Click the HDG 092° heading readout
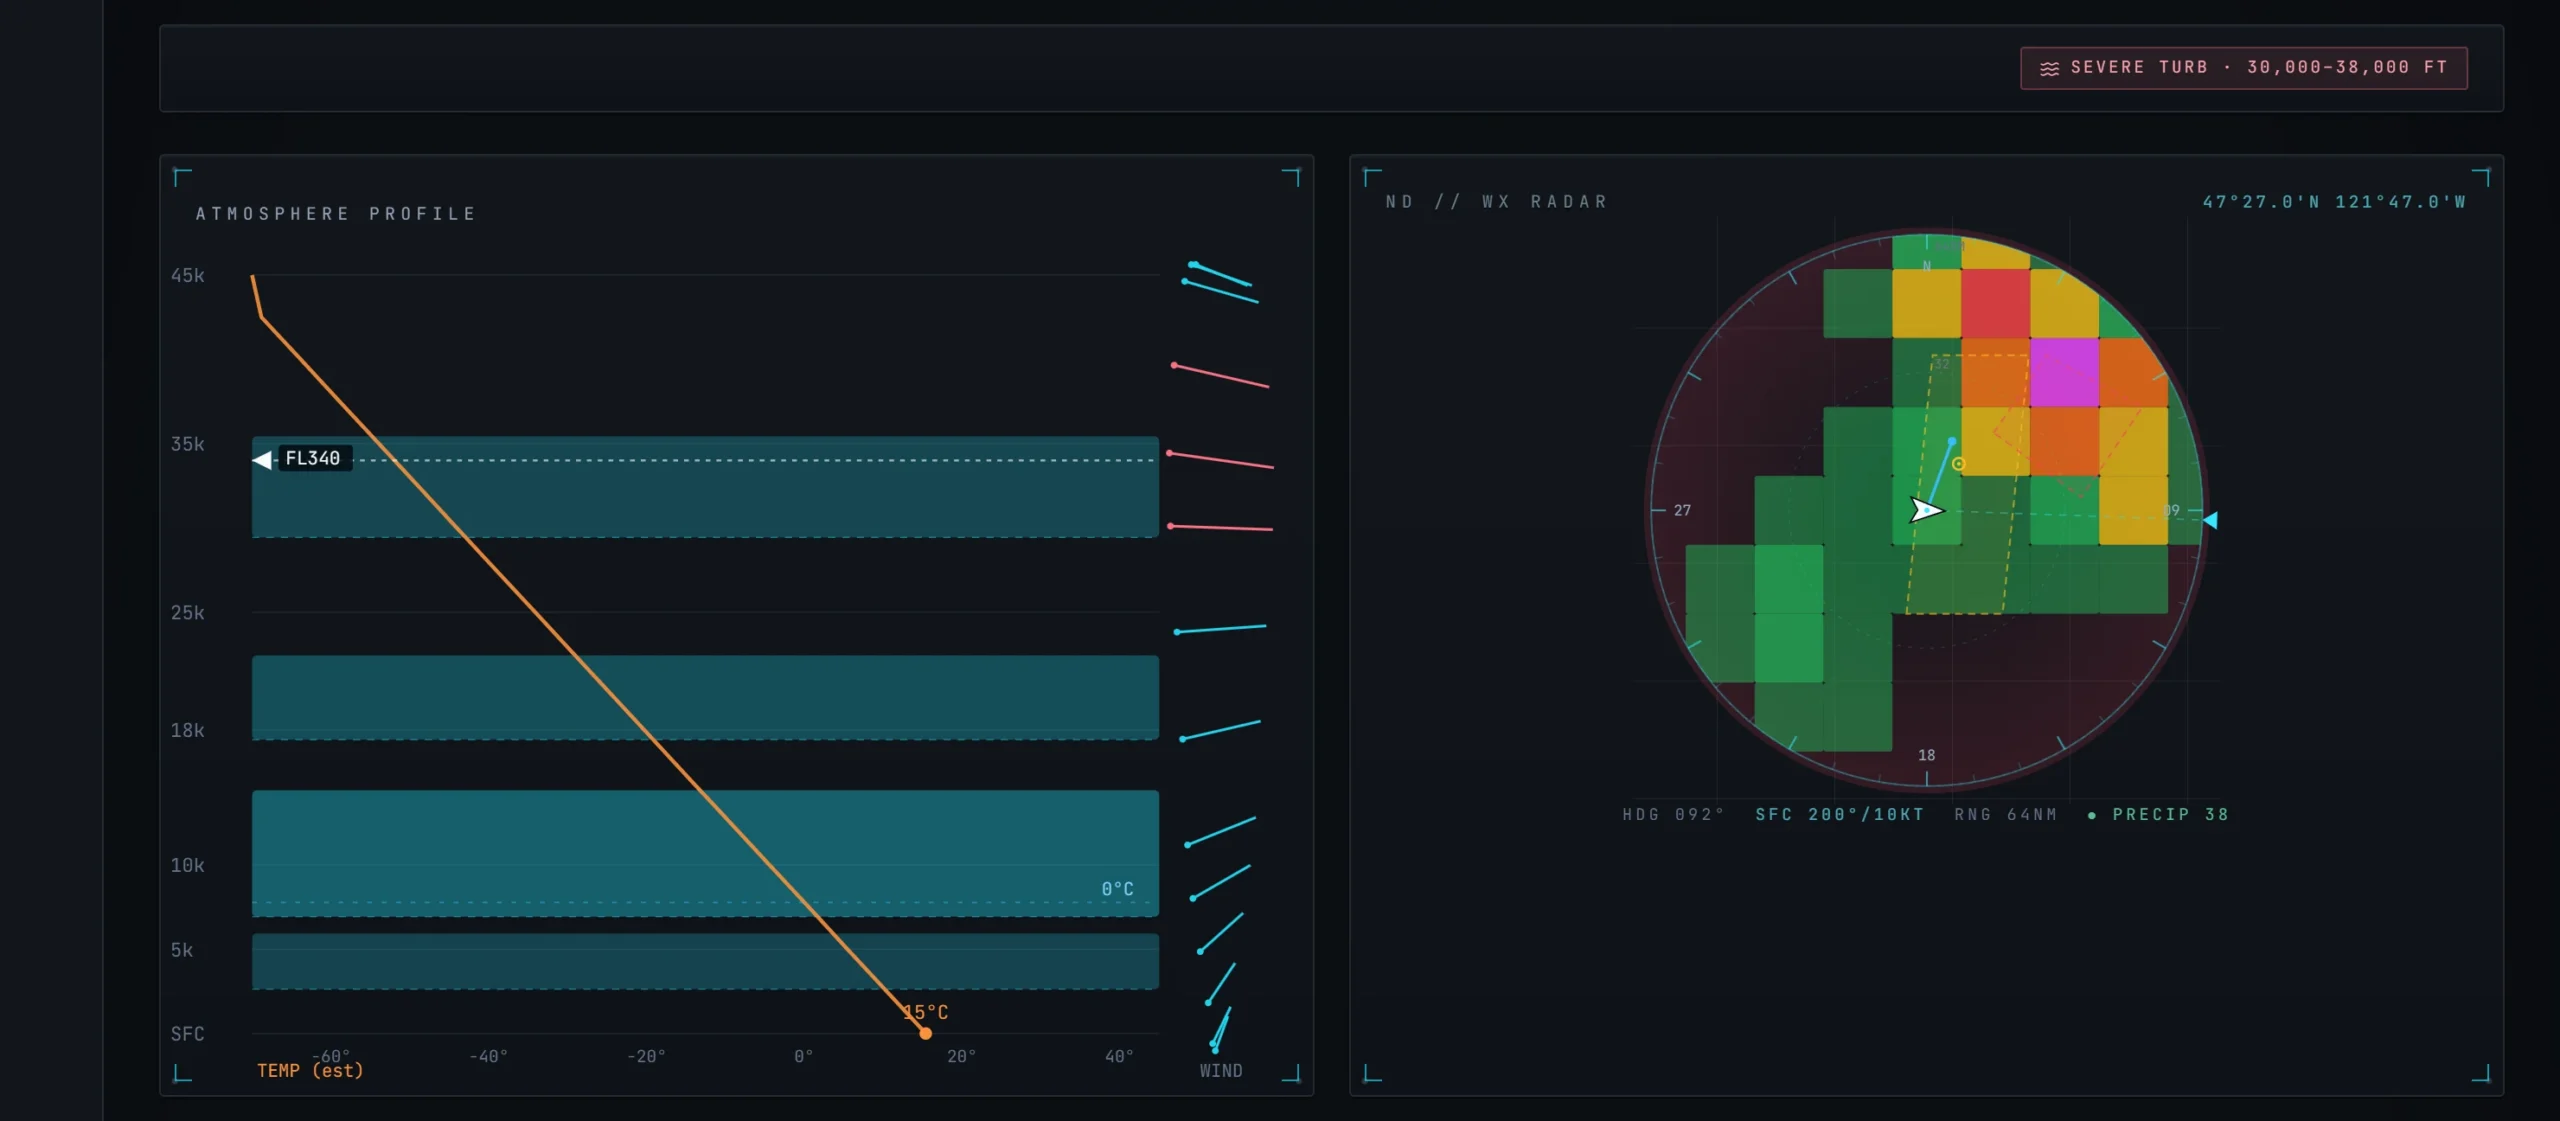Viewport: 2560px width, 1121px height. click(x=1673, y=814)
